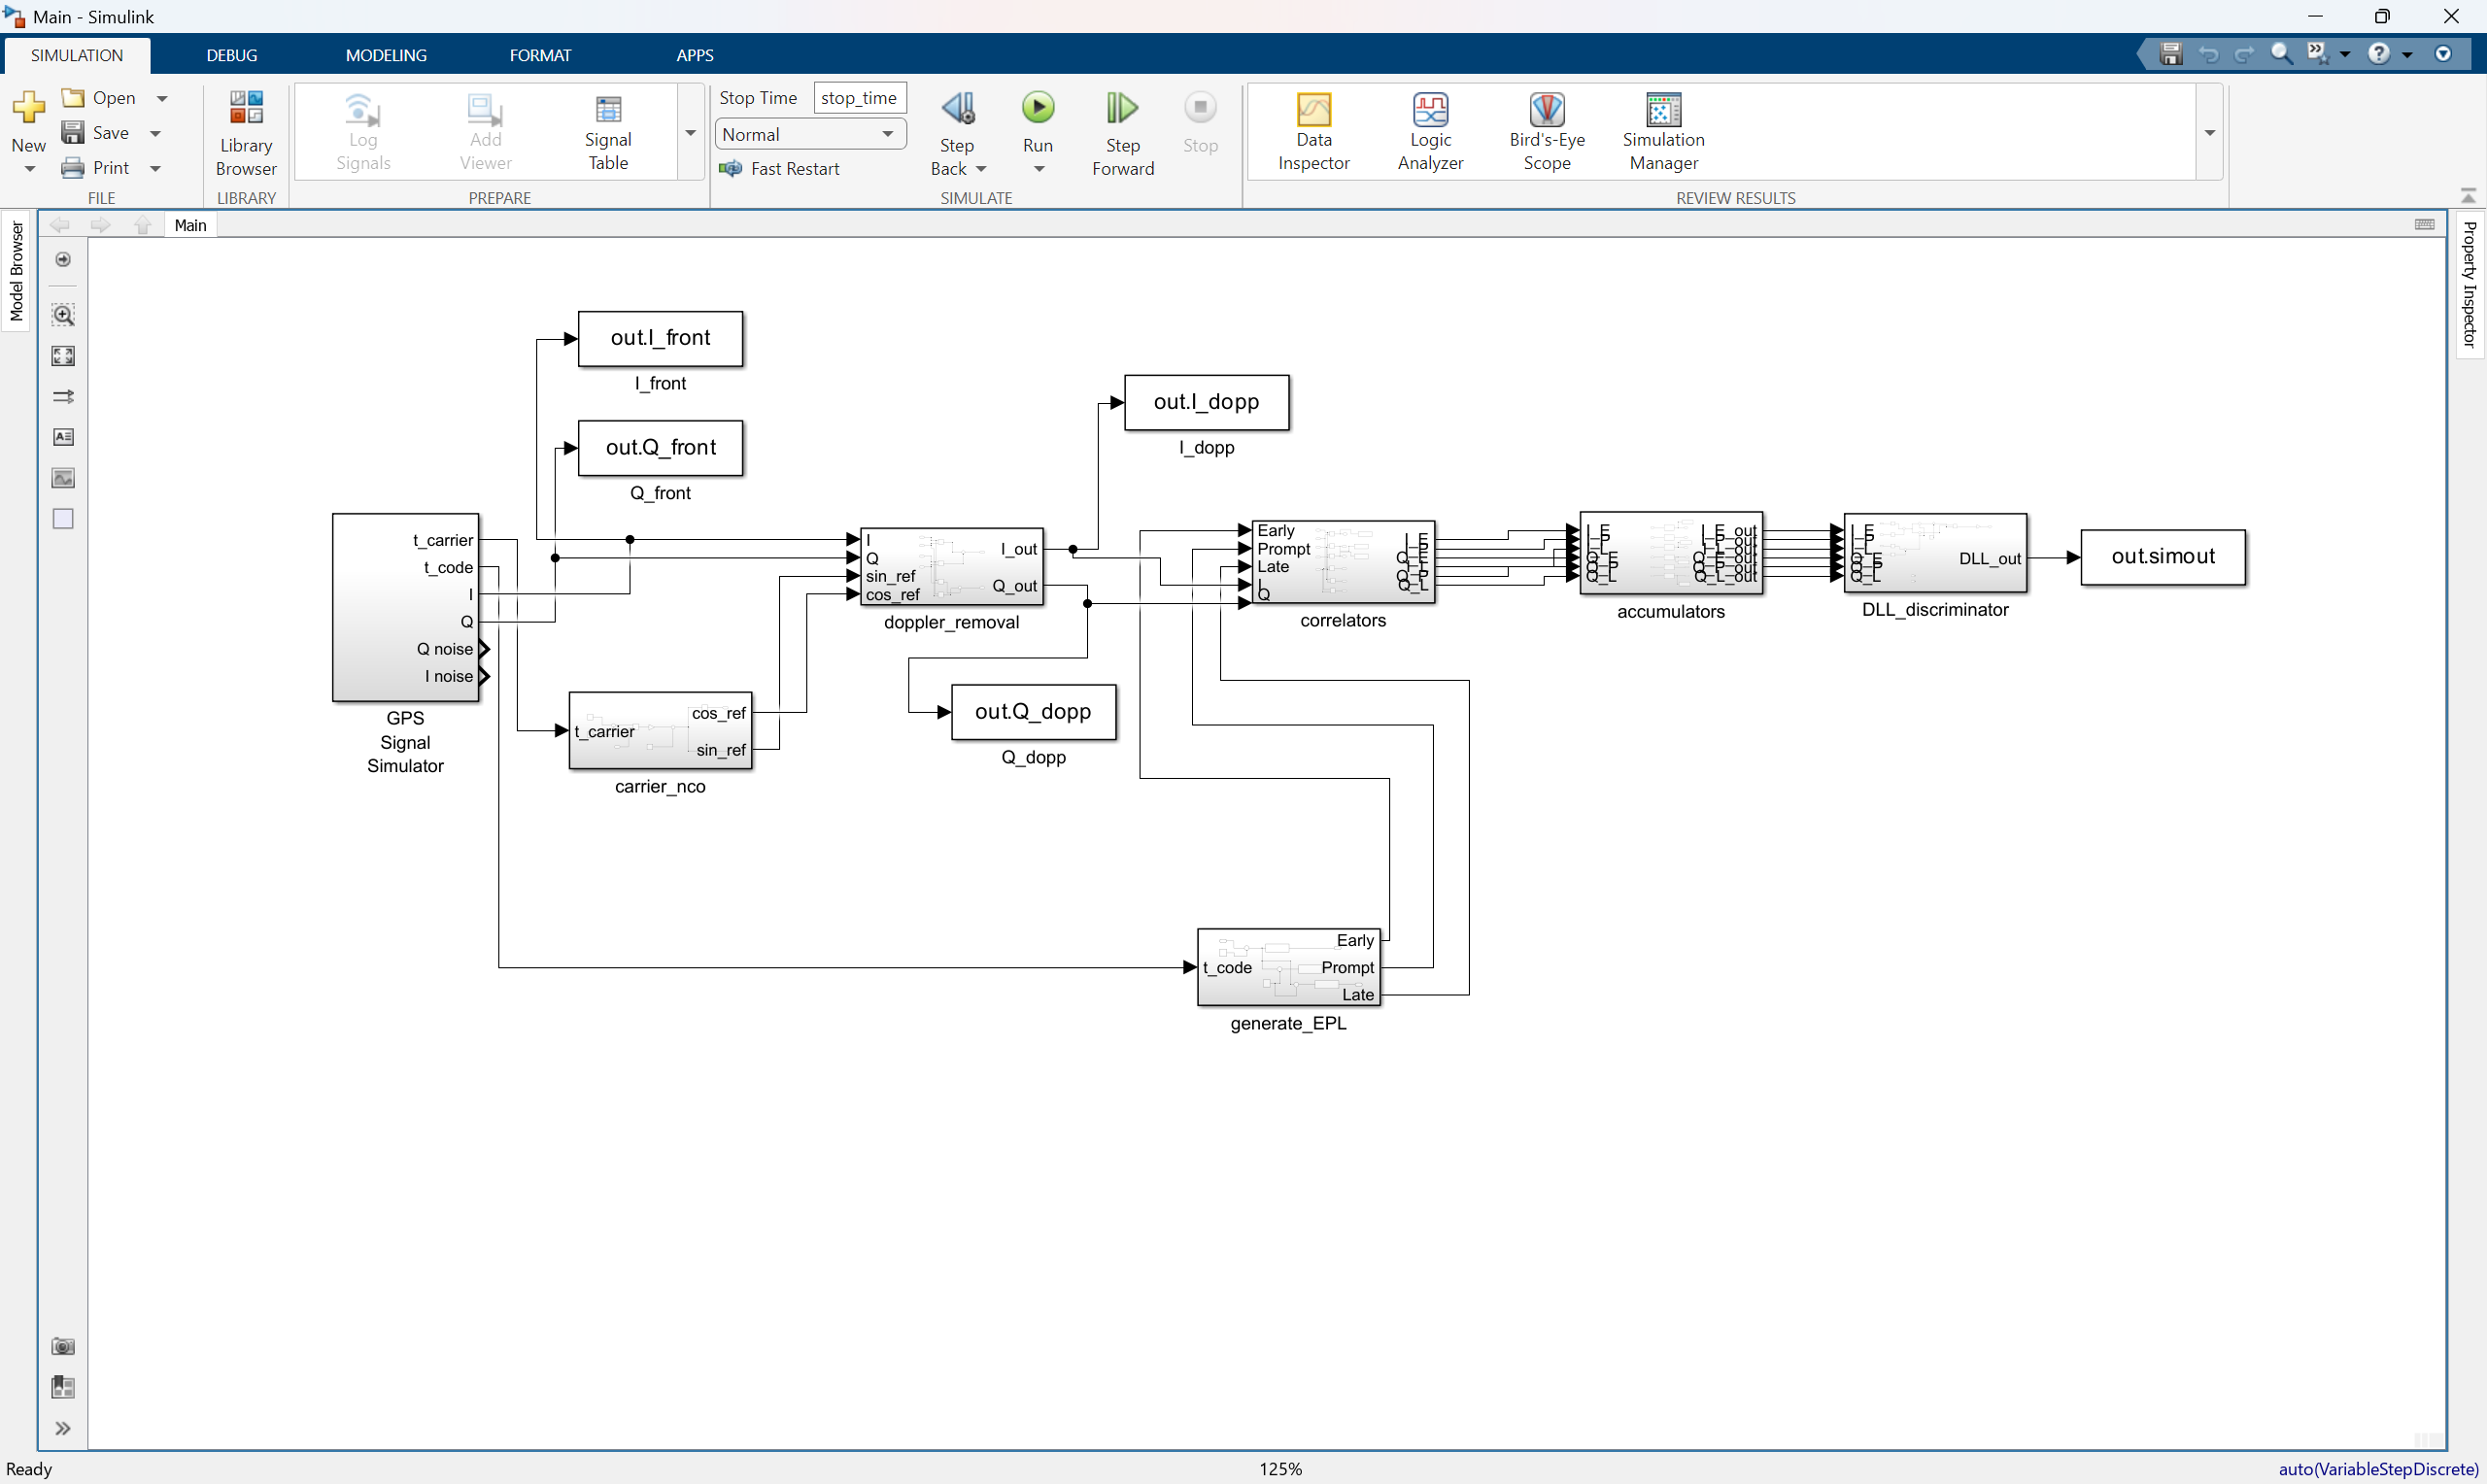Click Step Forward
Screen dimensions: 2487x1484
click(x=1122, y=133)
